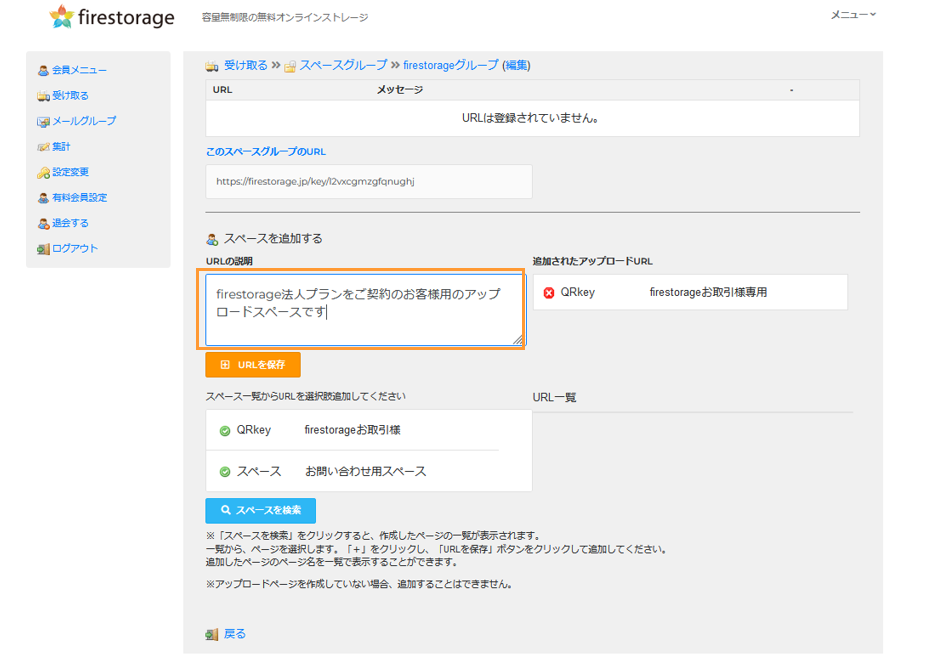Click the スペースを追加する person icon

212,240
